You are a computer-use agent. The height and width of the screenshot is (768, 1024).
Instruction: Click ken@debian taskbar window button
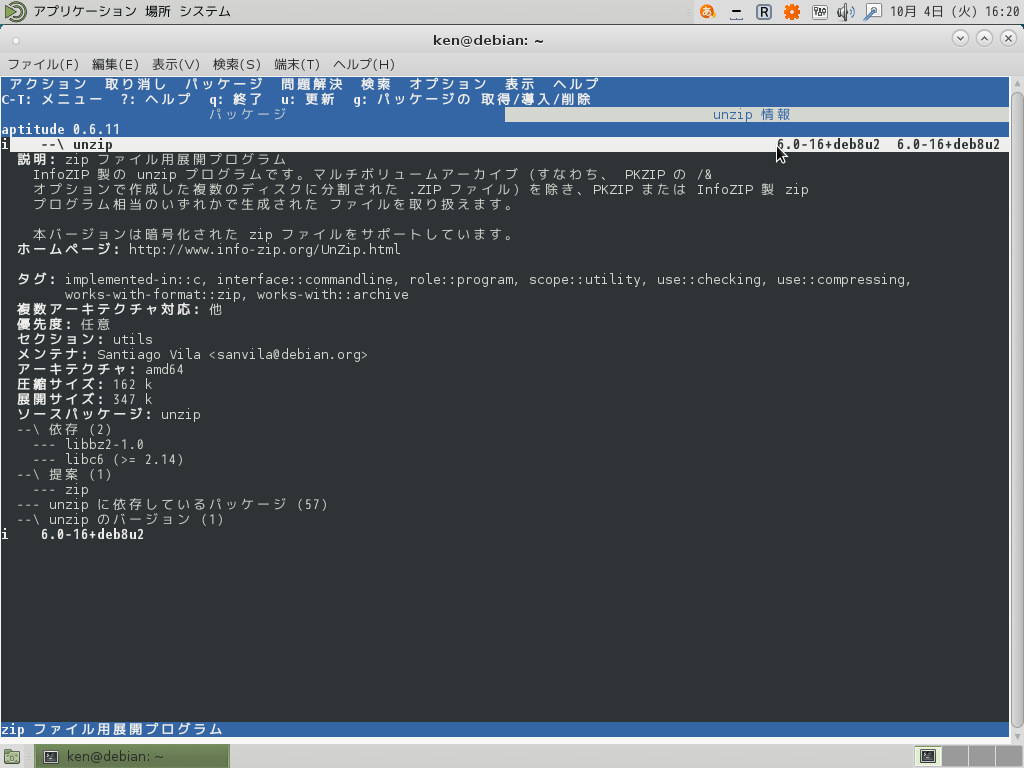click(131, 756)
